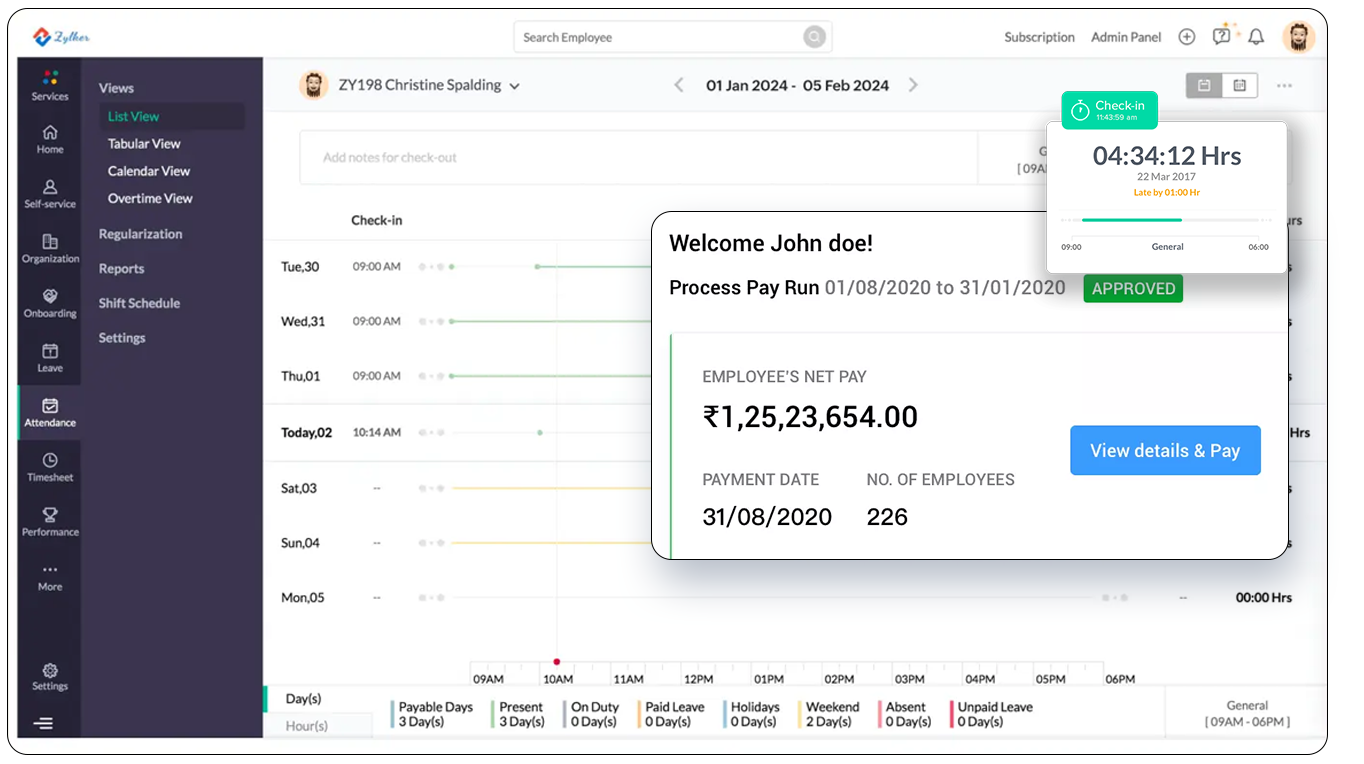Open the Services menu icon

coord(50,78)
